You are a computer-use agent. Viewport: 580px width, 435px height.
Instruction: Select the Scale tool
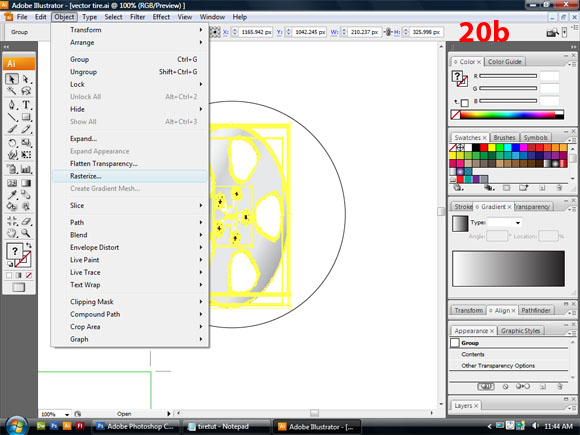pyautogui.click(x=26, y=143)
